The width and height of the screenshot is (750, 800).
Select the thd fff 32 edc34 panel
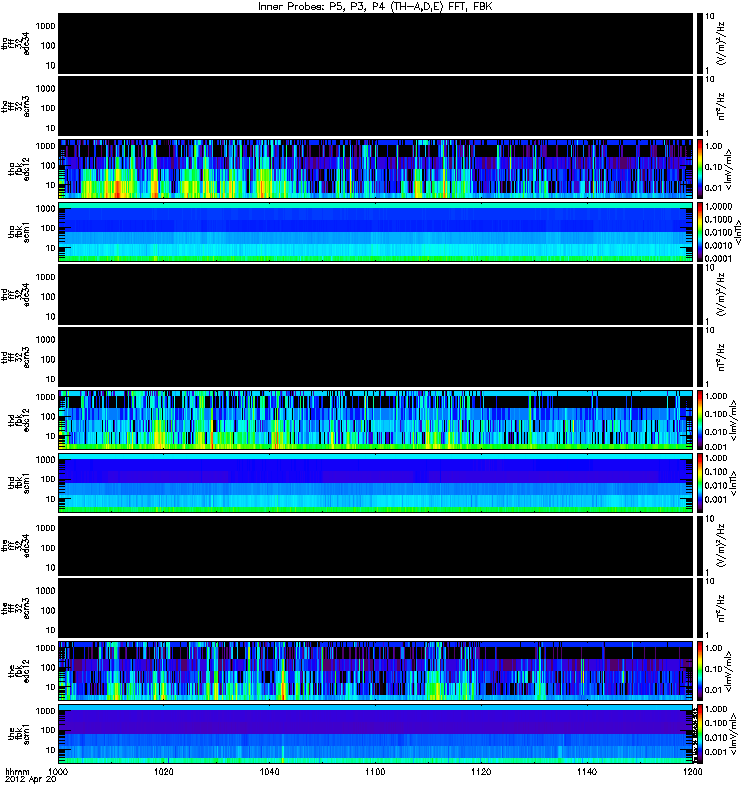click(376, 294)
